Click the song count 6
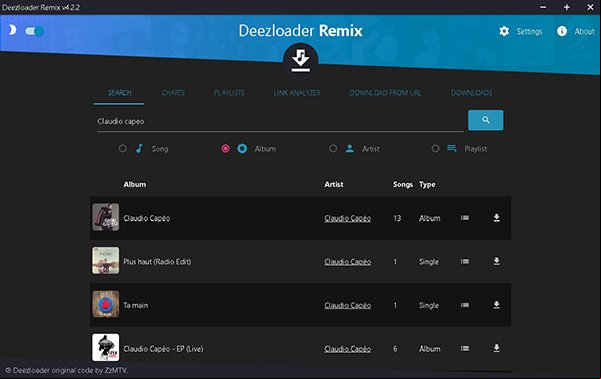Image resolution: width=601 pixels, height=379 pixels. coord(395,349)
